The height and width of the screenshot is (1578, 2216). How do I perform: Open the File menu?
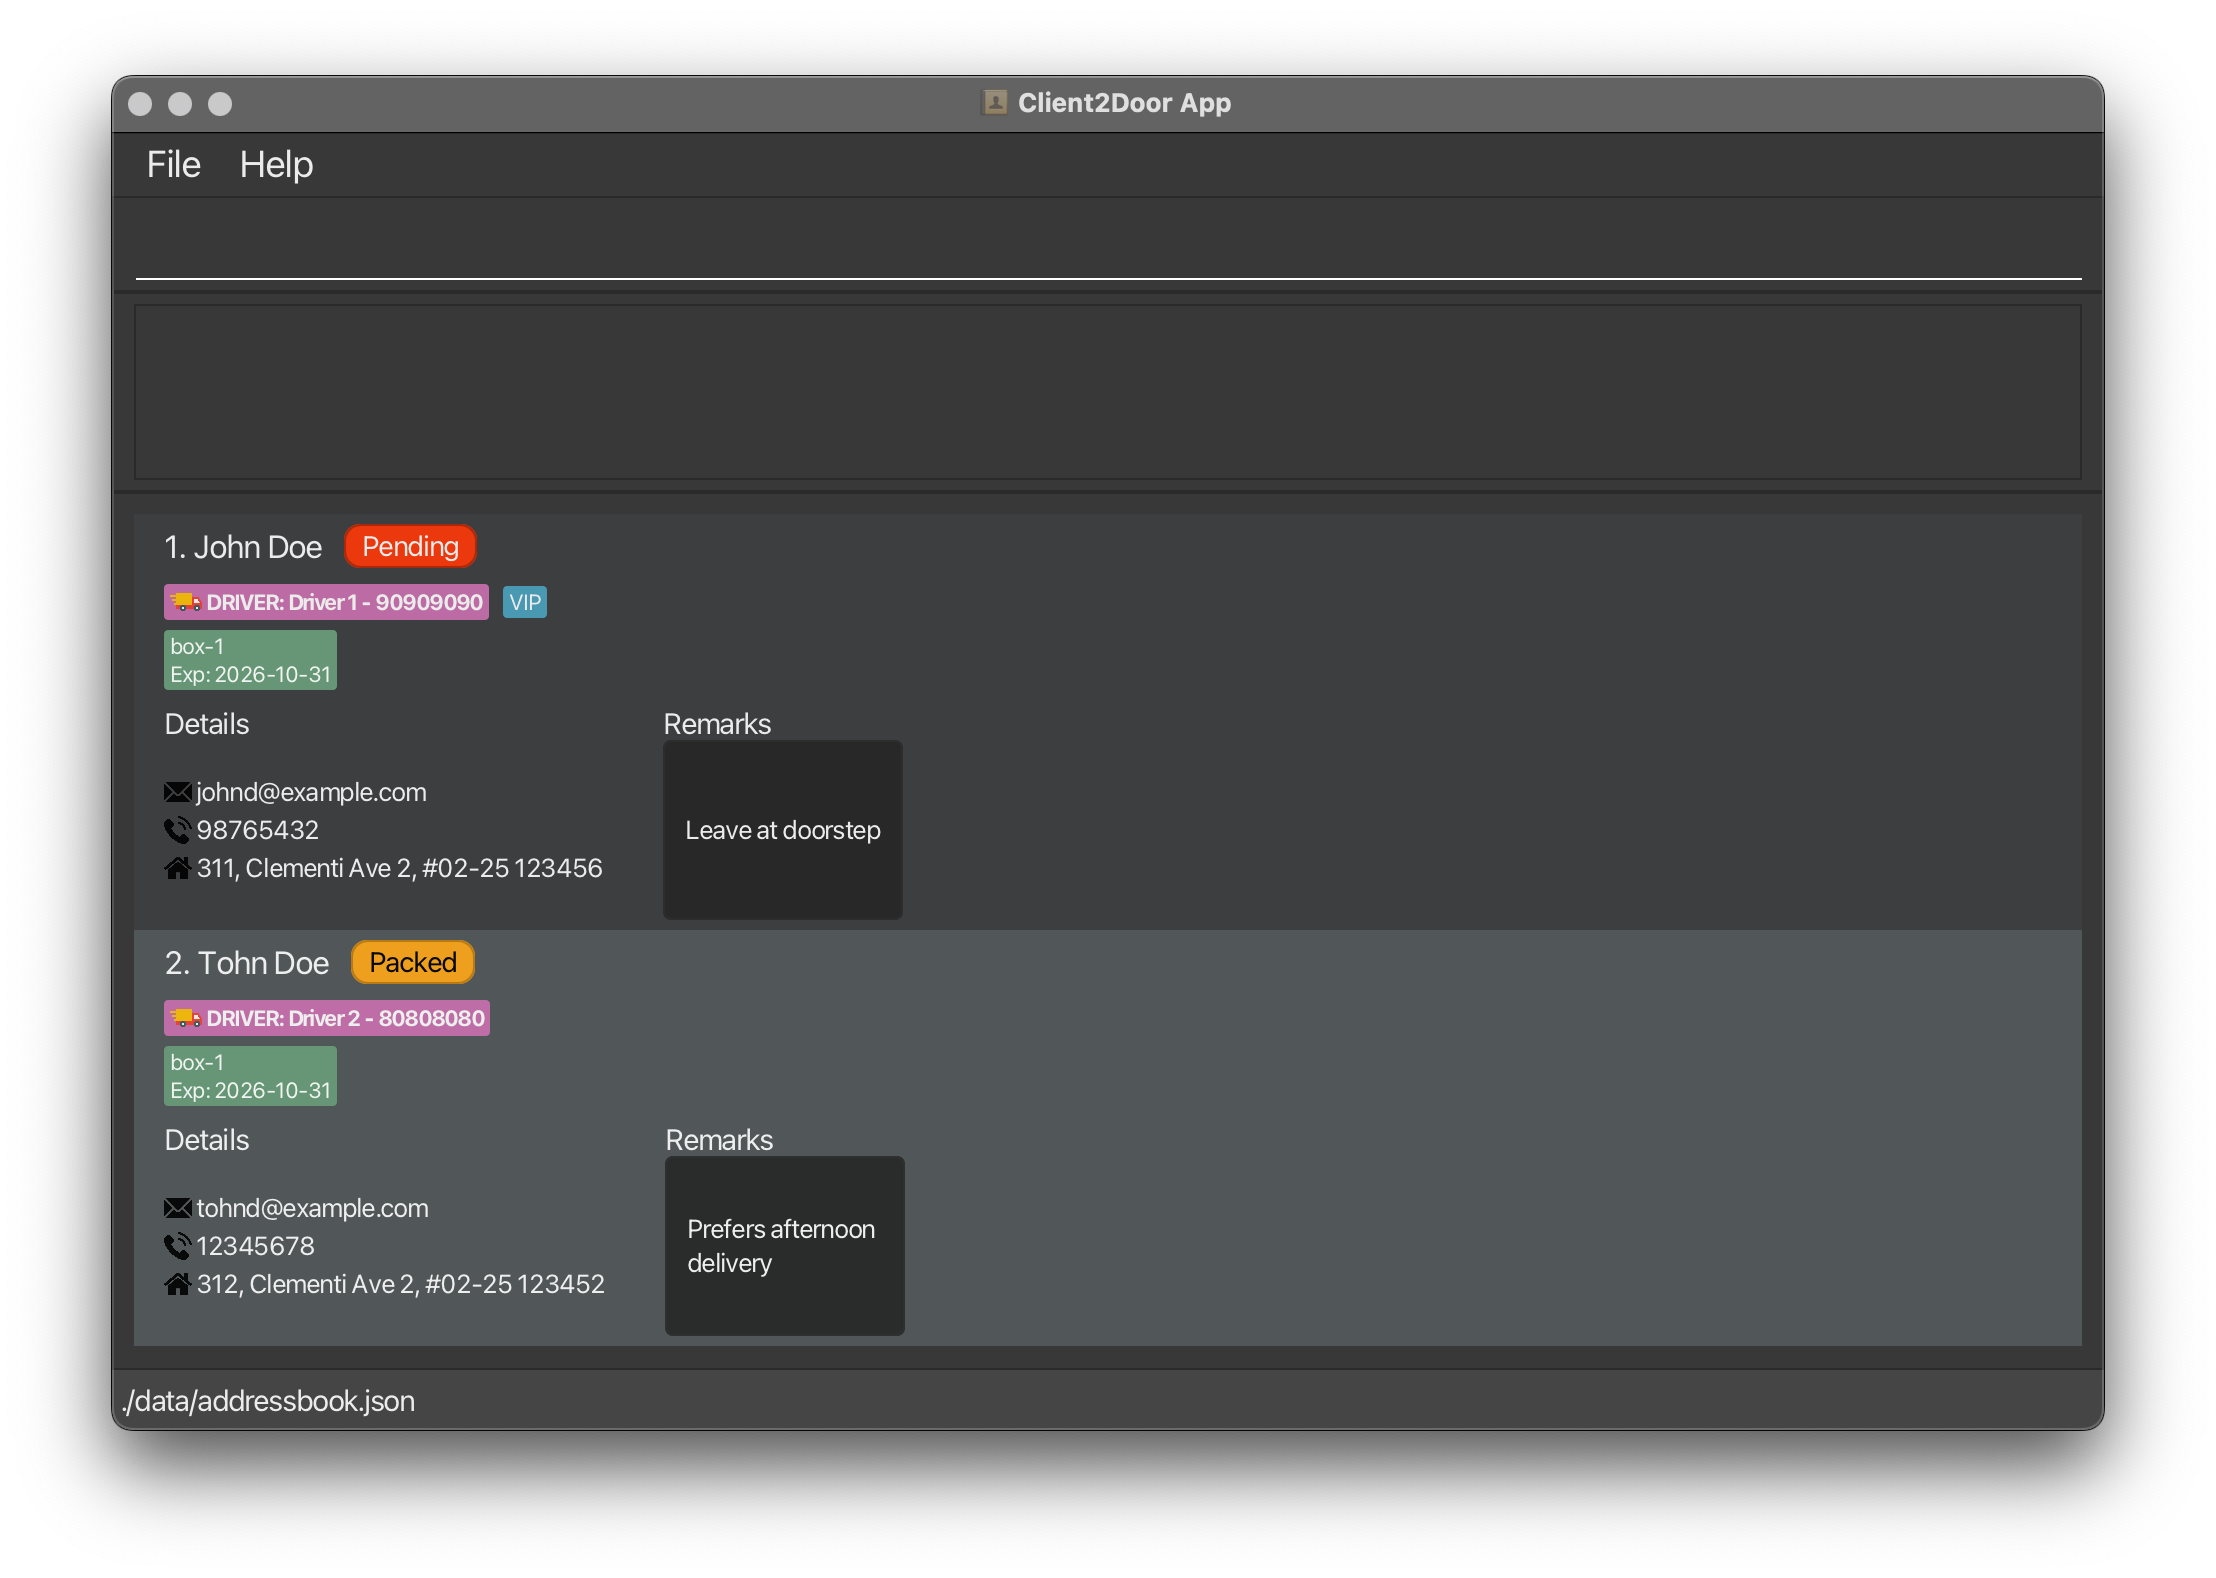pyautogui.click(x=174, y=165)
